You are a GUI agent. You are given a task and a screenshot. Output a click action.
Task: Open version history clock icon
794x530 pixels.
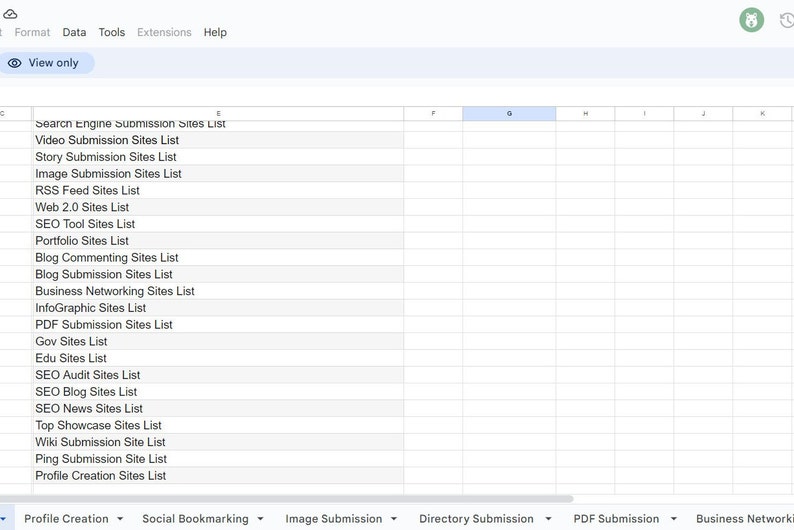point(786,20)
